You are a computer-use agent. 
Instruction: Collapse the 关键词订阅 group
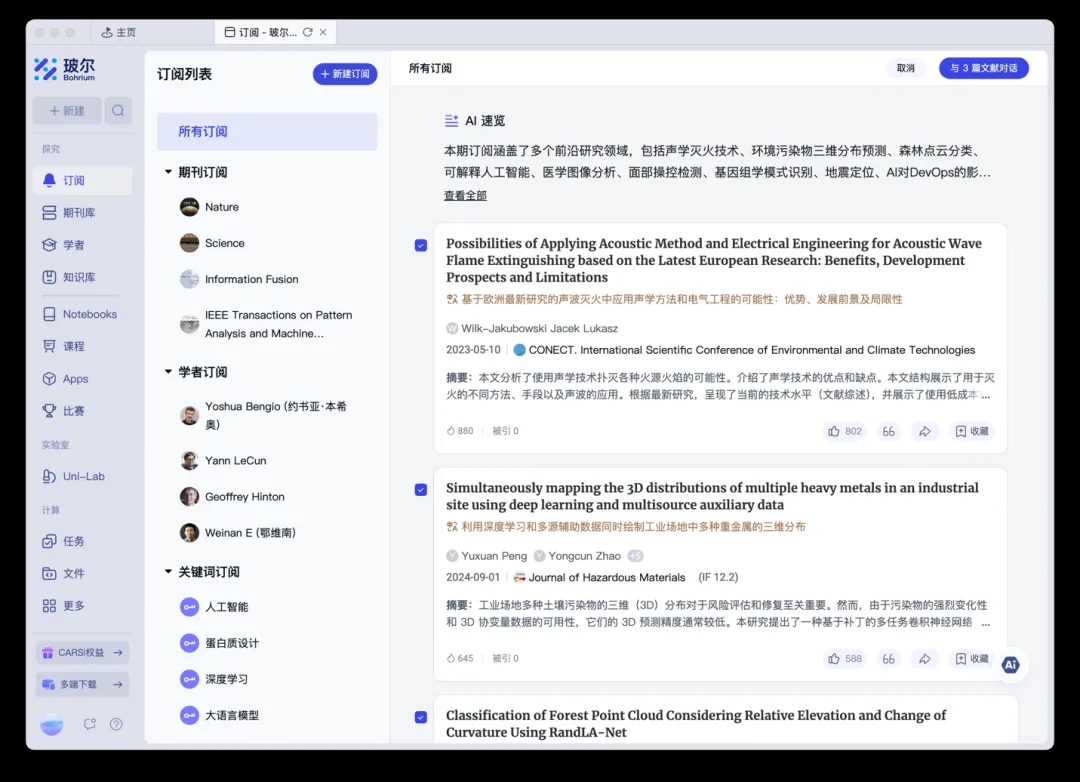(168, 572)
